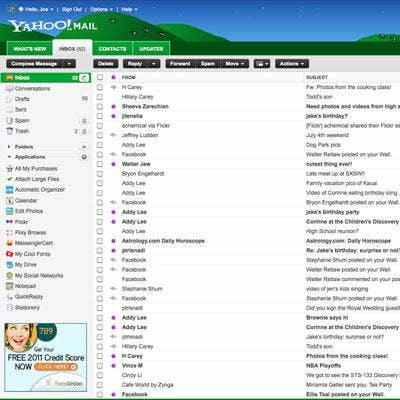Tick the checkbox for Sheeva Zarechian's email
The width and height of the screenshot is (400, 400).
pyautogui.click(x=100, y=106)
